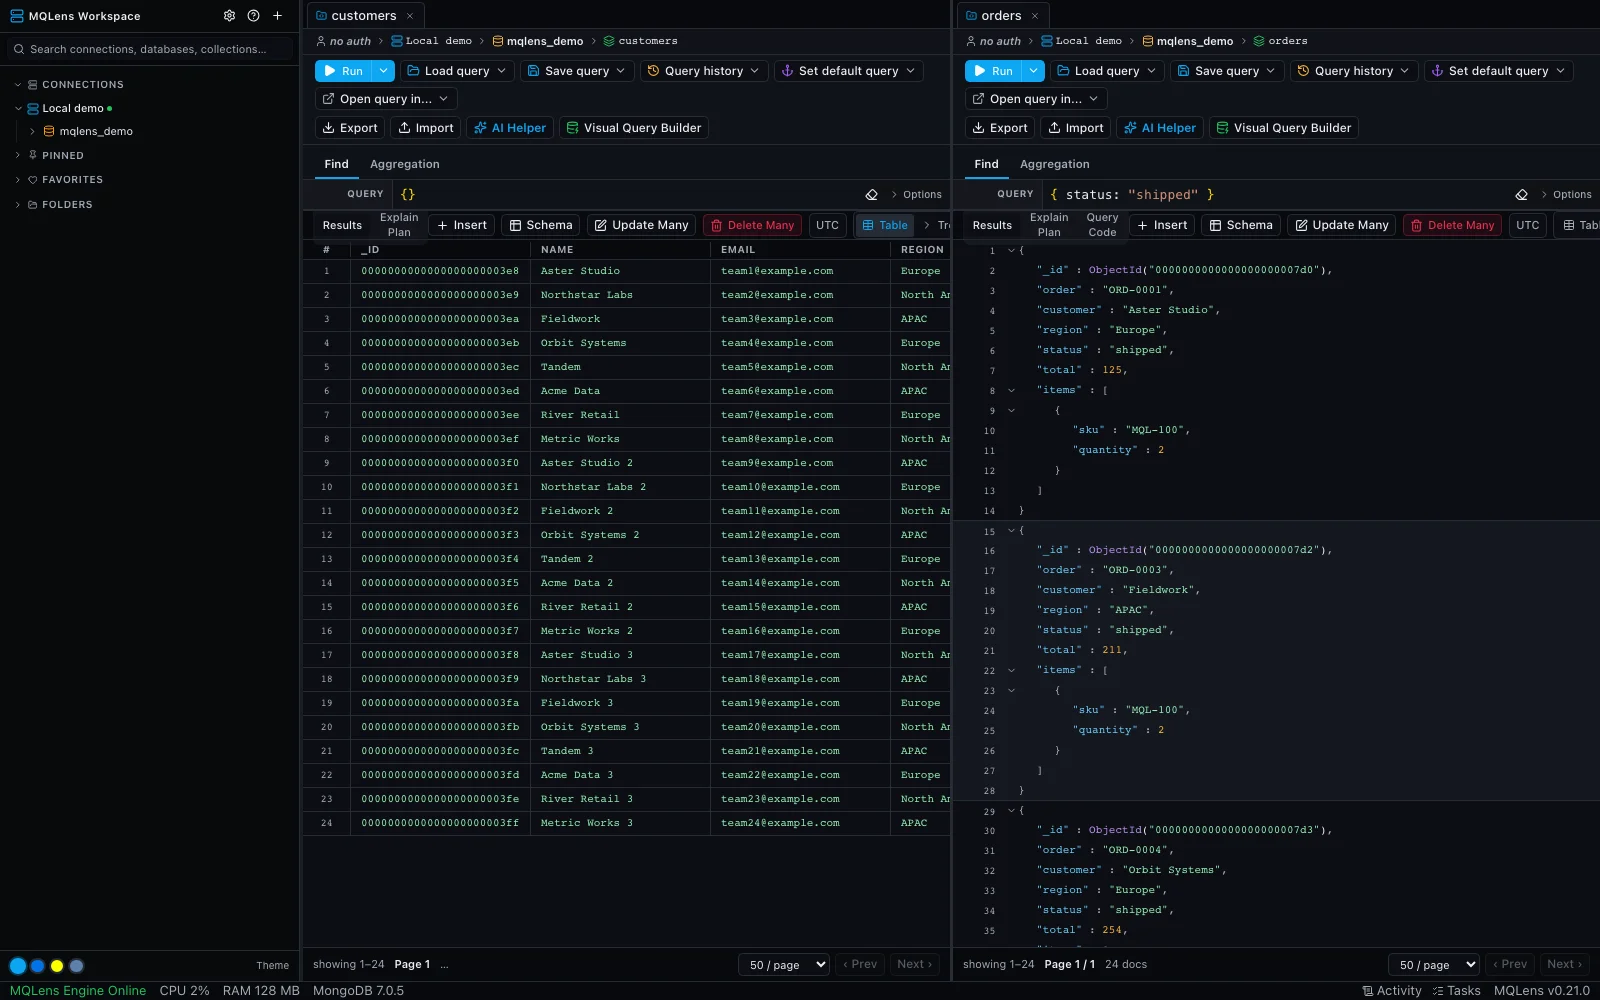Select Explain Plan tab in customers pane
Viewport: 1600px width, 1000px height.
[x=399, y=225]
